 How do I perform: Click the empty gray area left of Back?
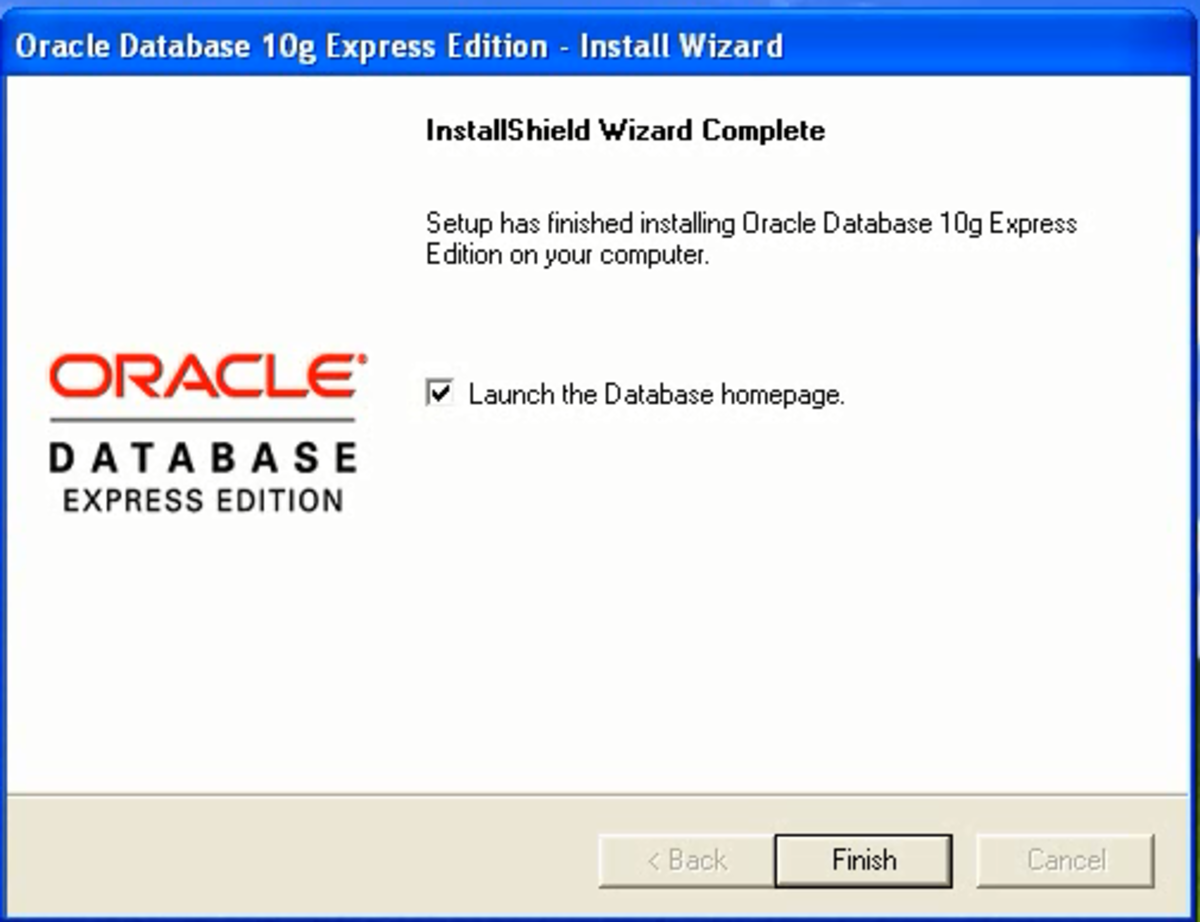click(x=300, y=860)
